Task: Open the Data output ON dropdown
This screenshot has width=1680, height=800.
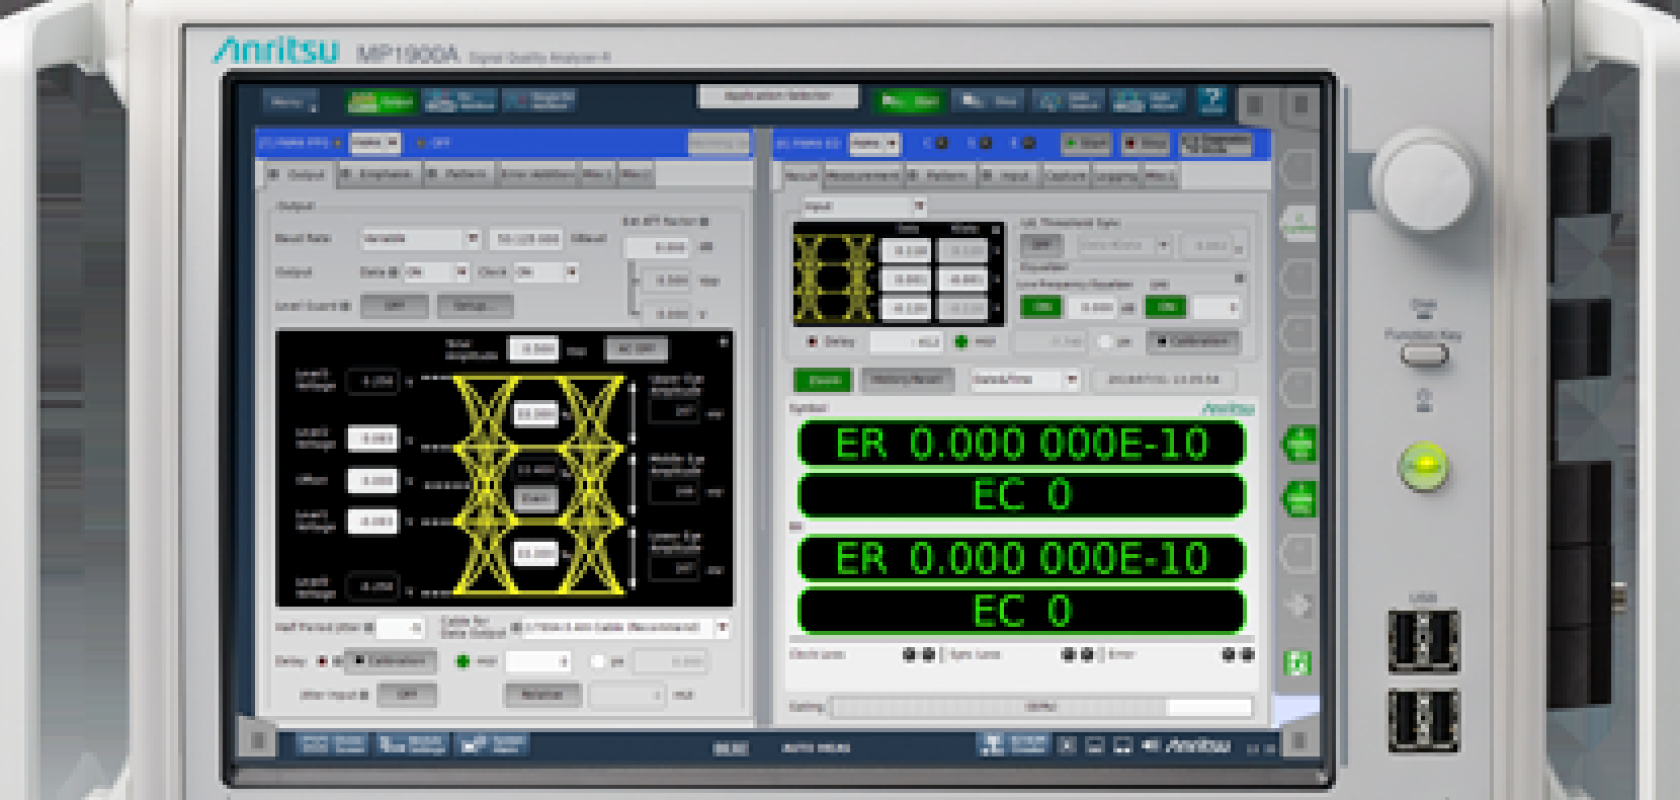Action: (461, 272)
